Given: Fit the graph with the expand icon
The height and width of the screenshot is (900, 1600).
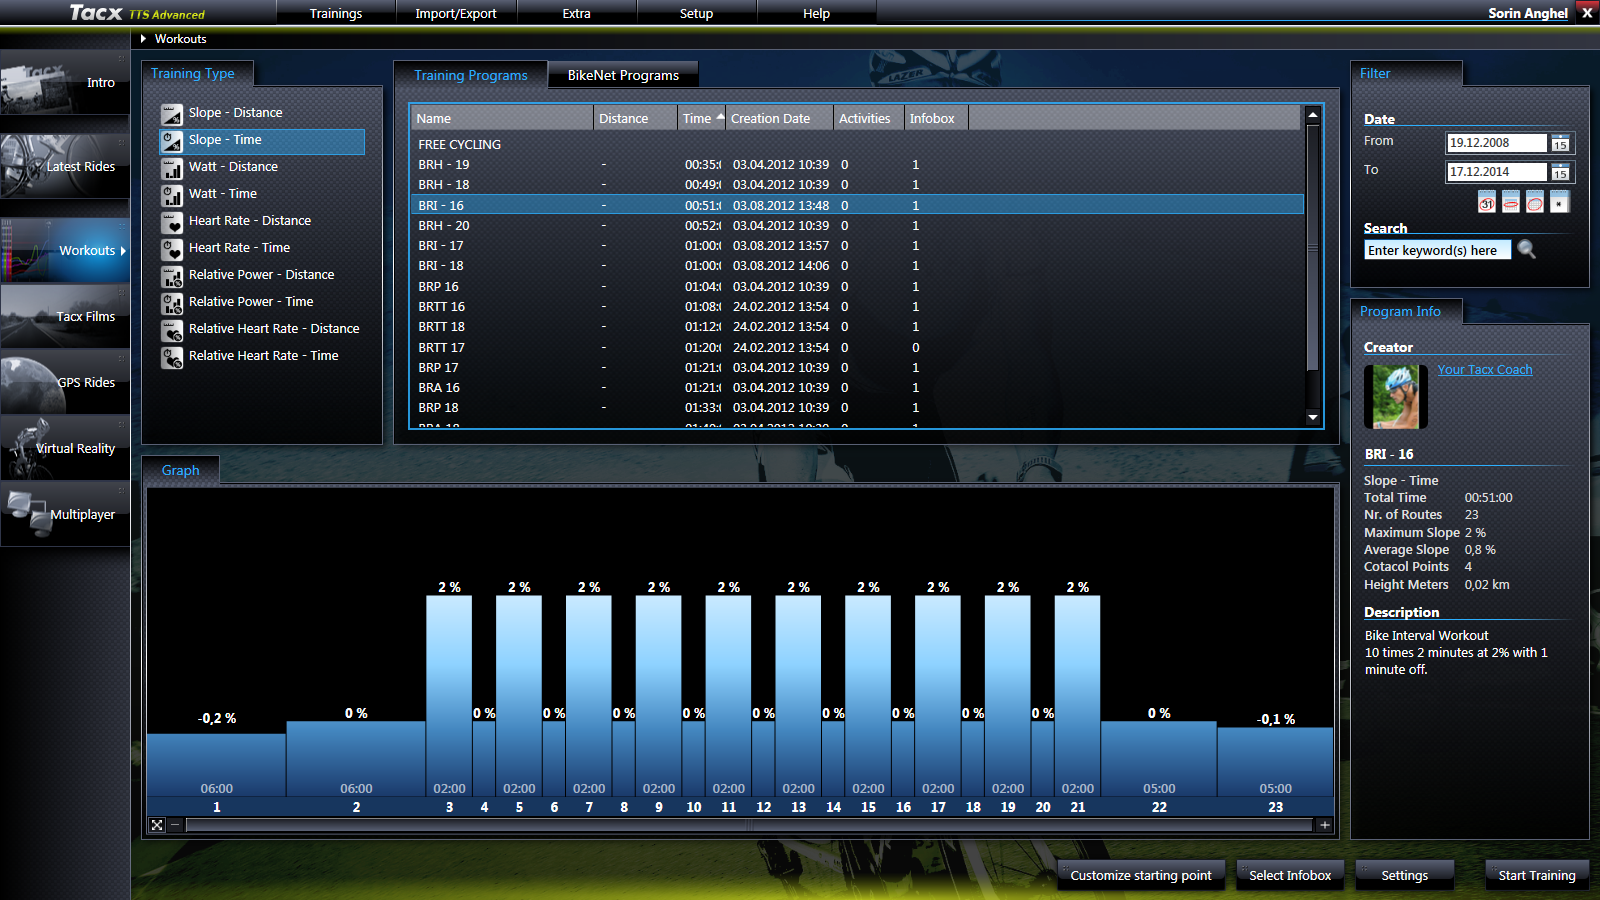Looking at the screenshot, I should (x=157, y=825).
